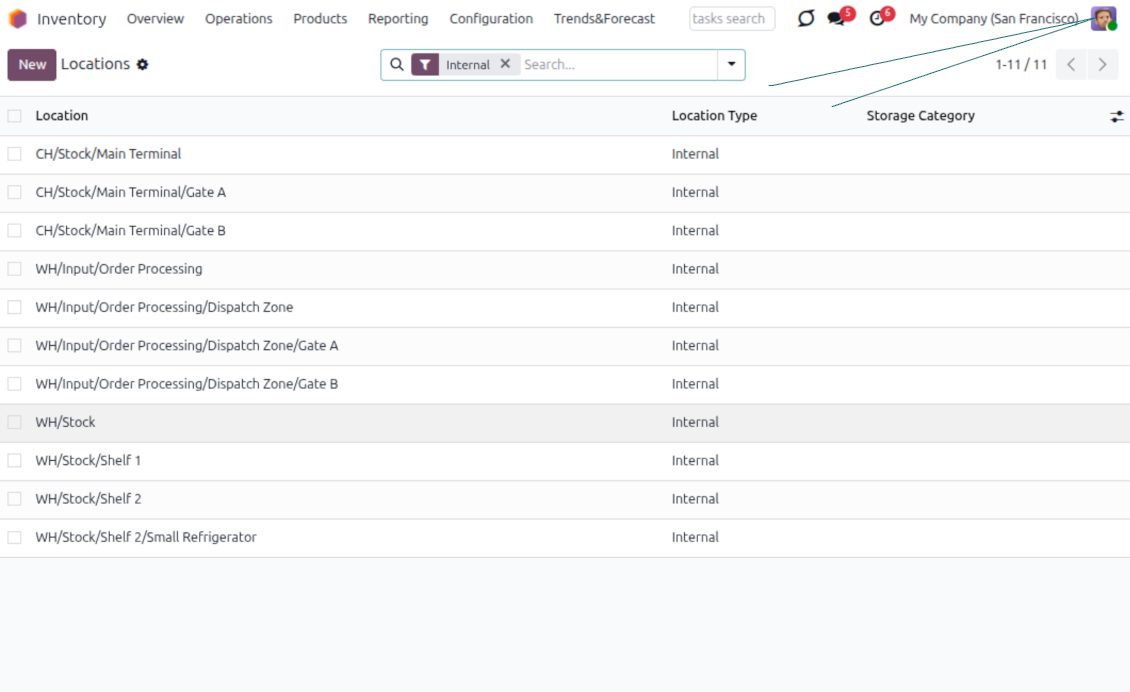Click the search magnifier icon
The width and height of the screenshot is (1130, 692).
pyautogui.click(x=397, y=65)
